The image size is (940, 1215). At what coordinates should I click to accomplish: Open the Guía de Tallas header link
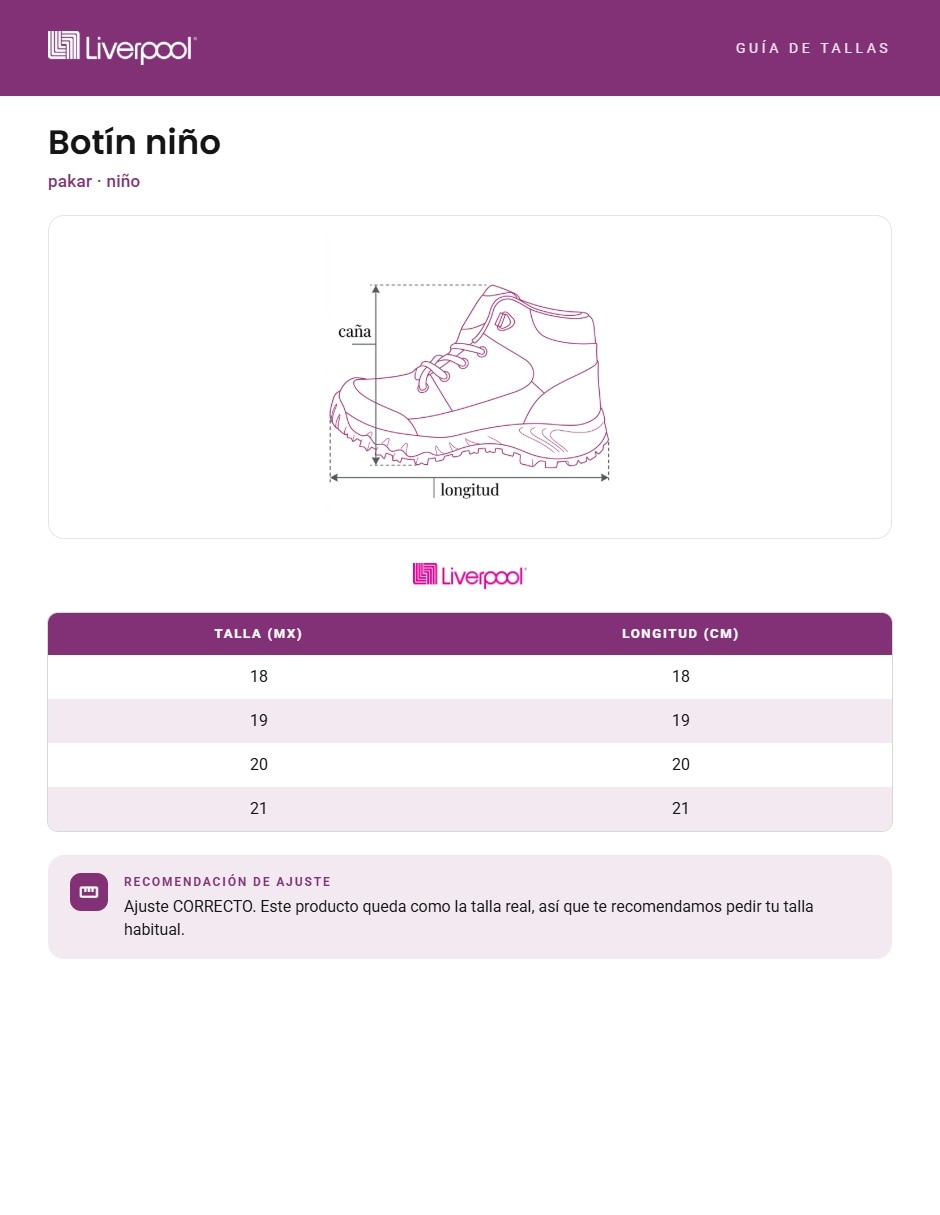(812, 48)
